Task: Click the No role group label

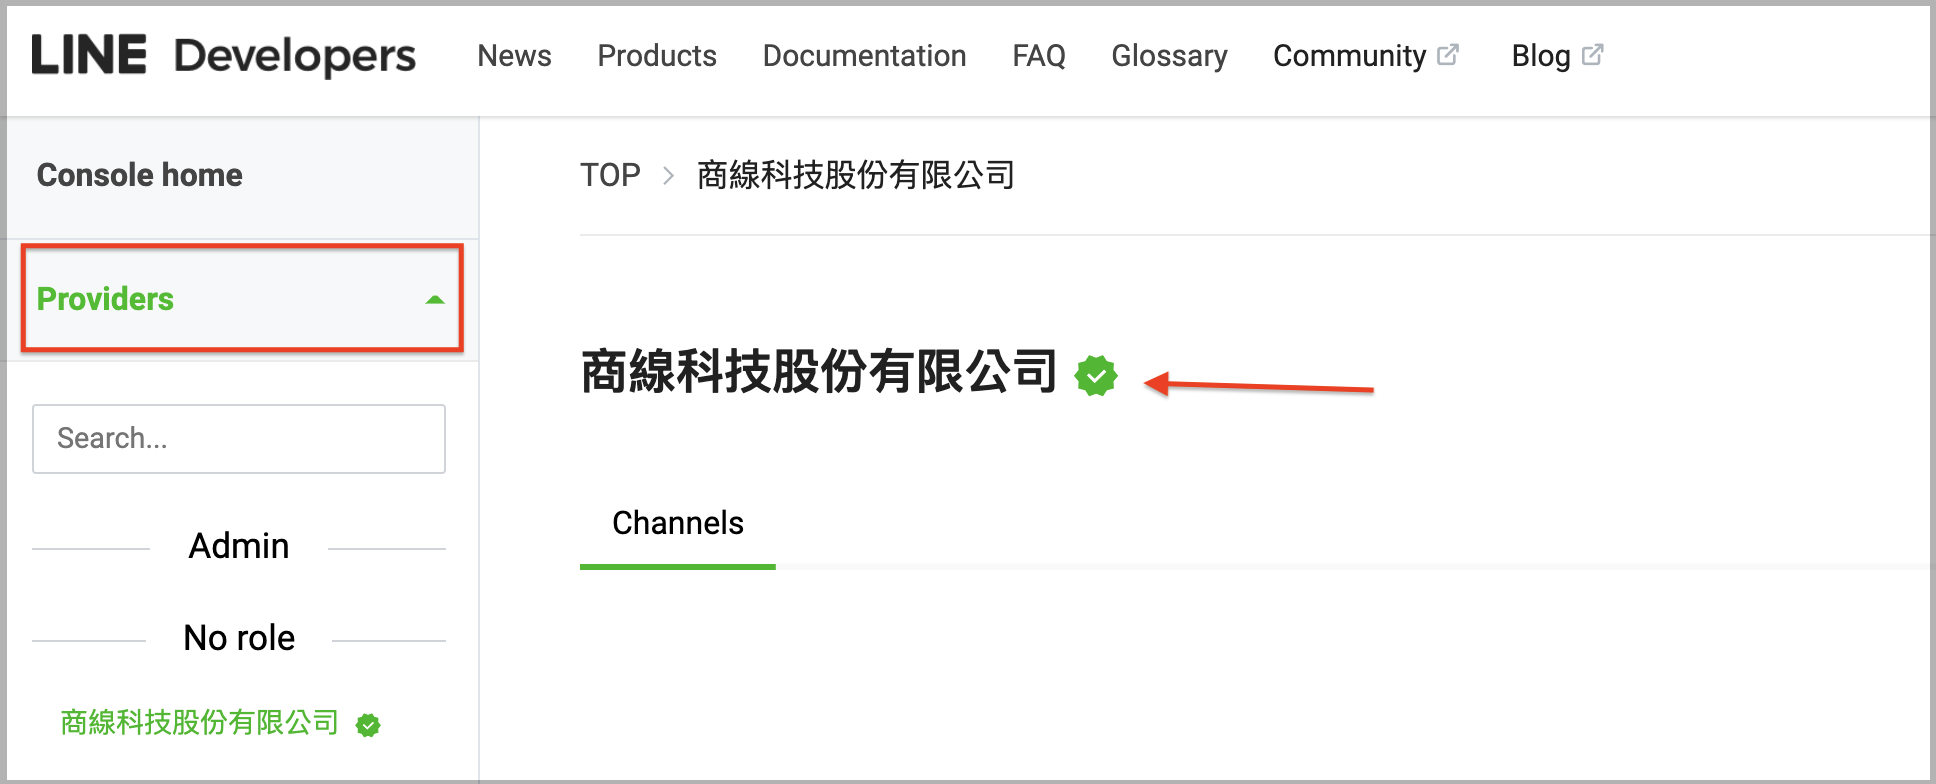Action: pos(239,638)
